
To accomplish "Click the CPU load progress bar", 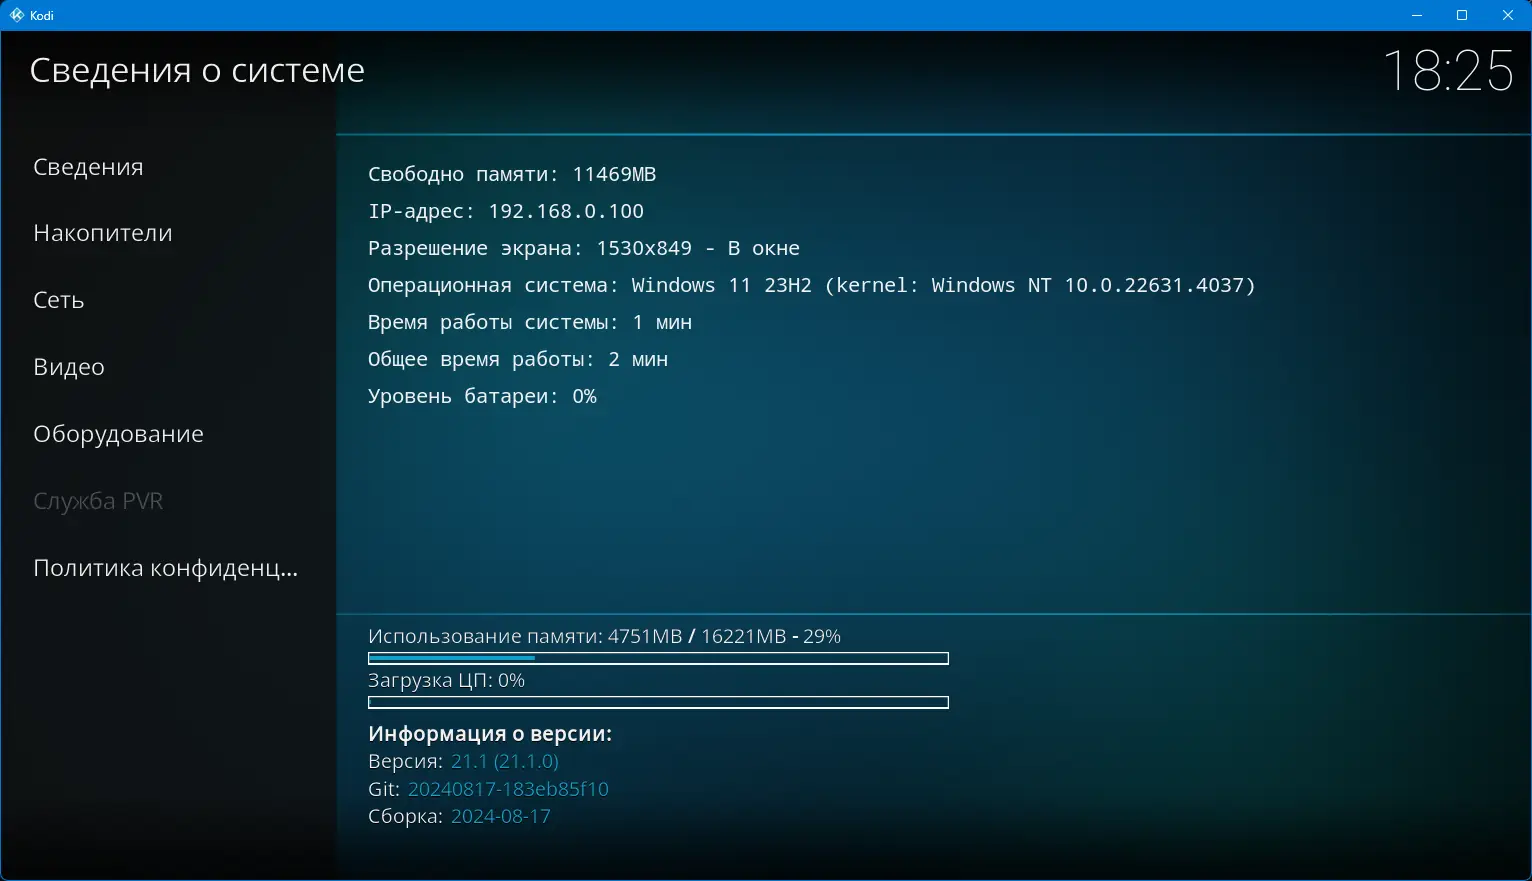I will click(658, 702).
